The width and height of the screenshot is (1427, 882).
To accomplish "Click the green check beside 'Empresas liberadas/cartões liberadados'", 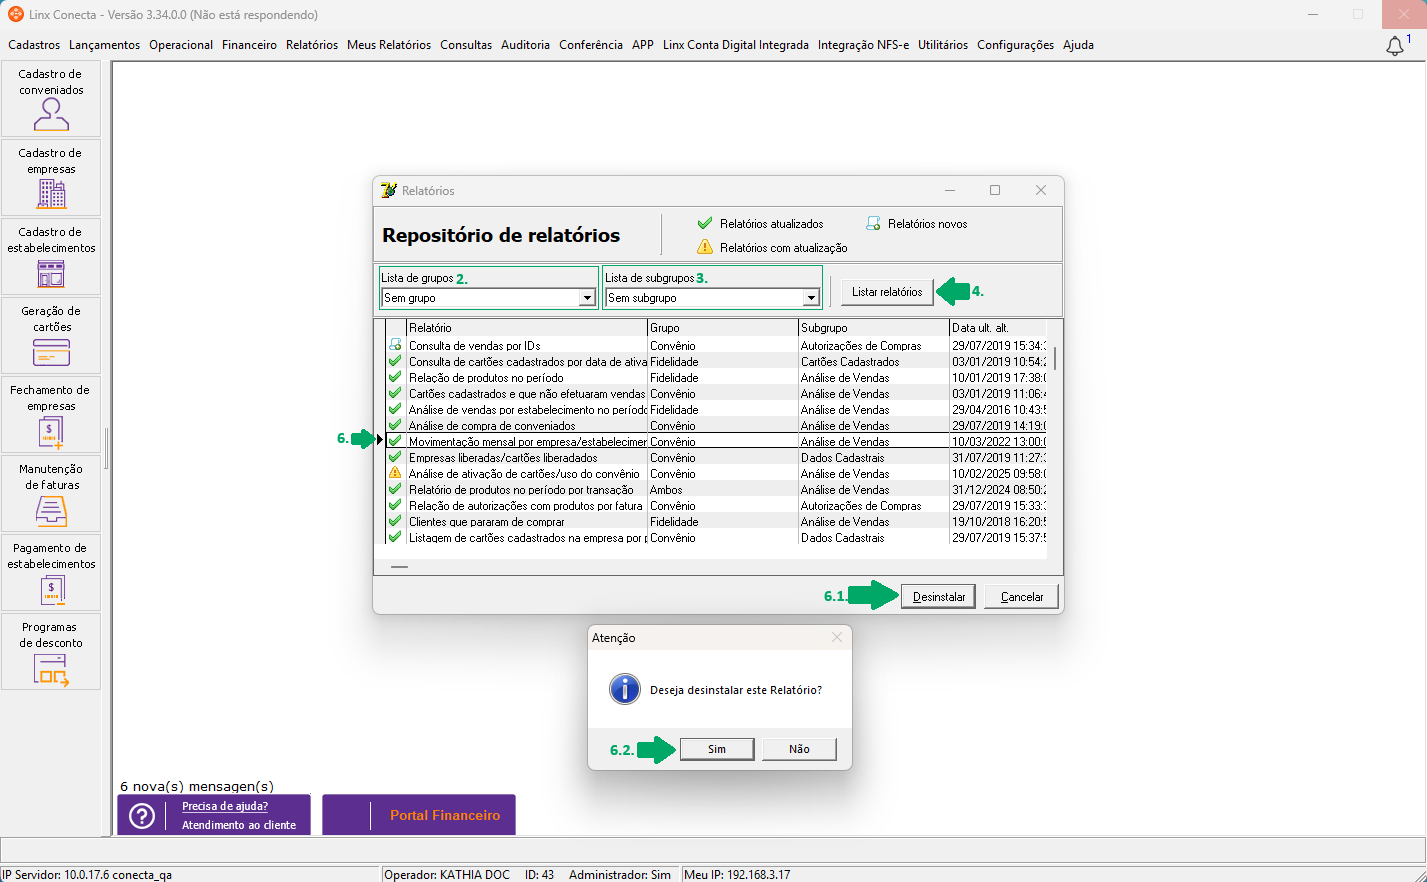I will 395,457.
